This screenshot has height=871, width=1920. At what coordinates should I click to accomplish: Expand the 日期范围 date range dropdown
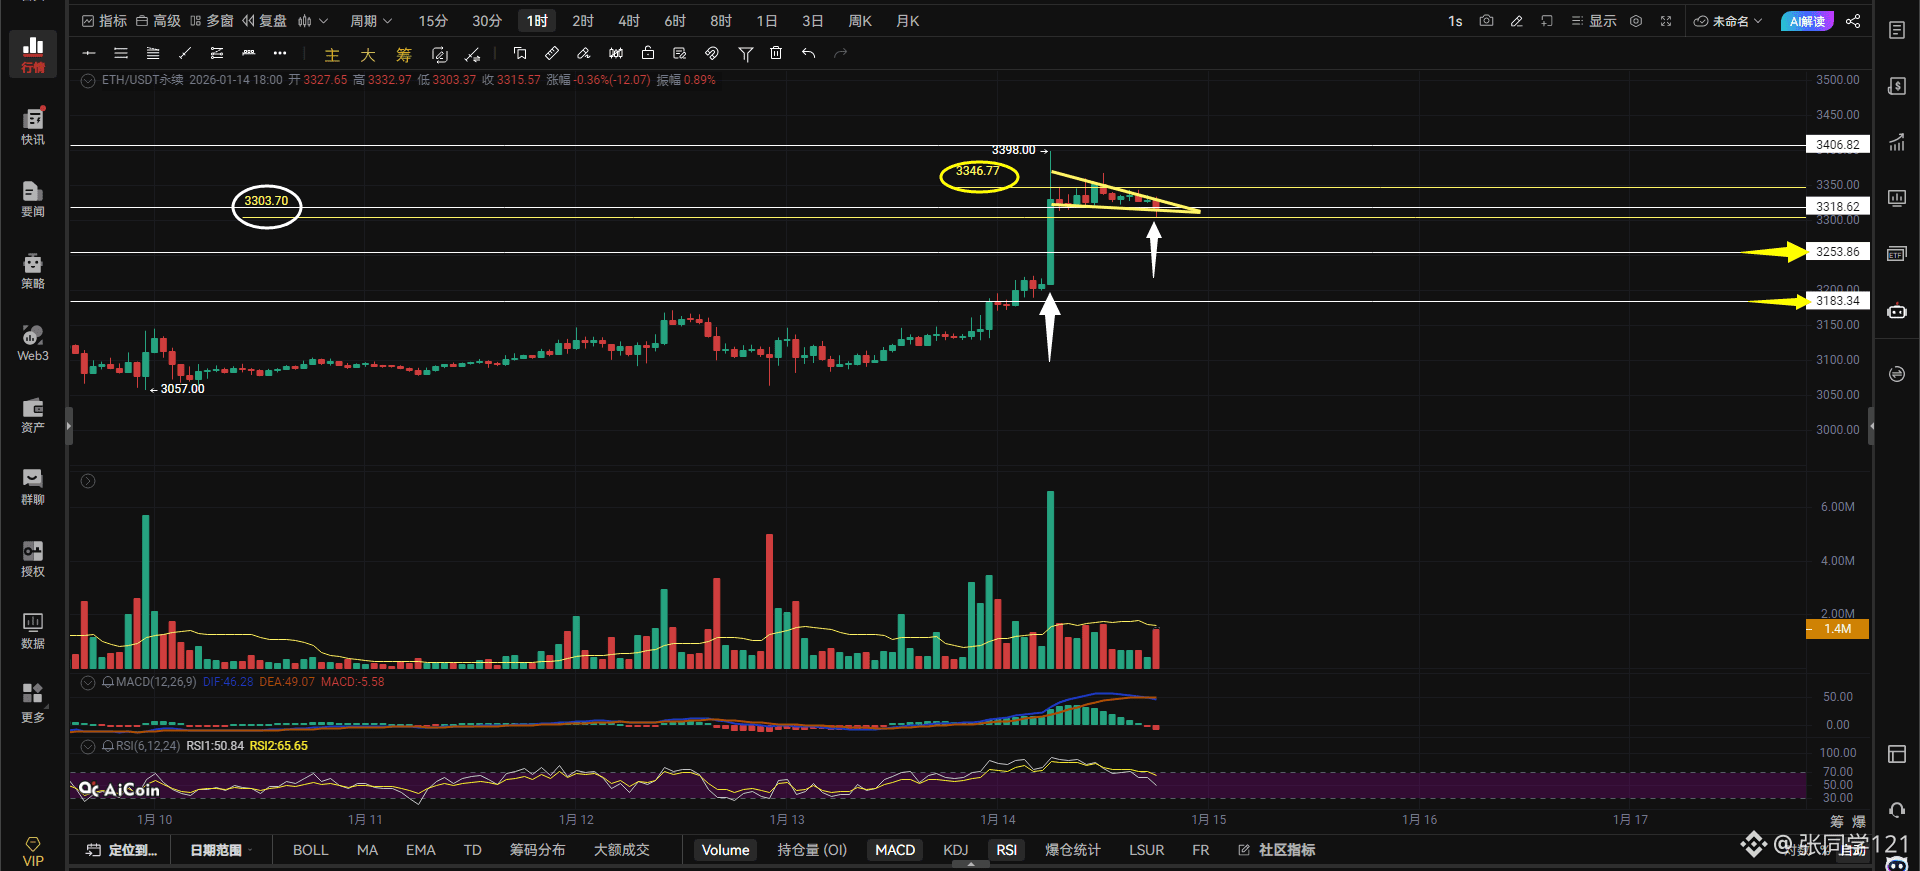pos(221,850)
